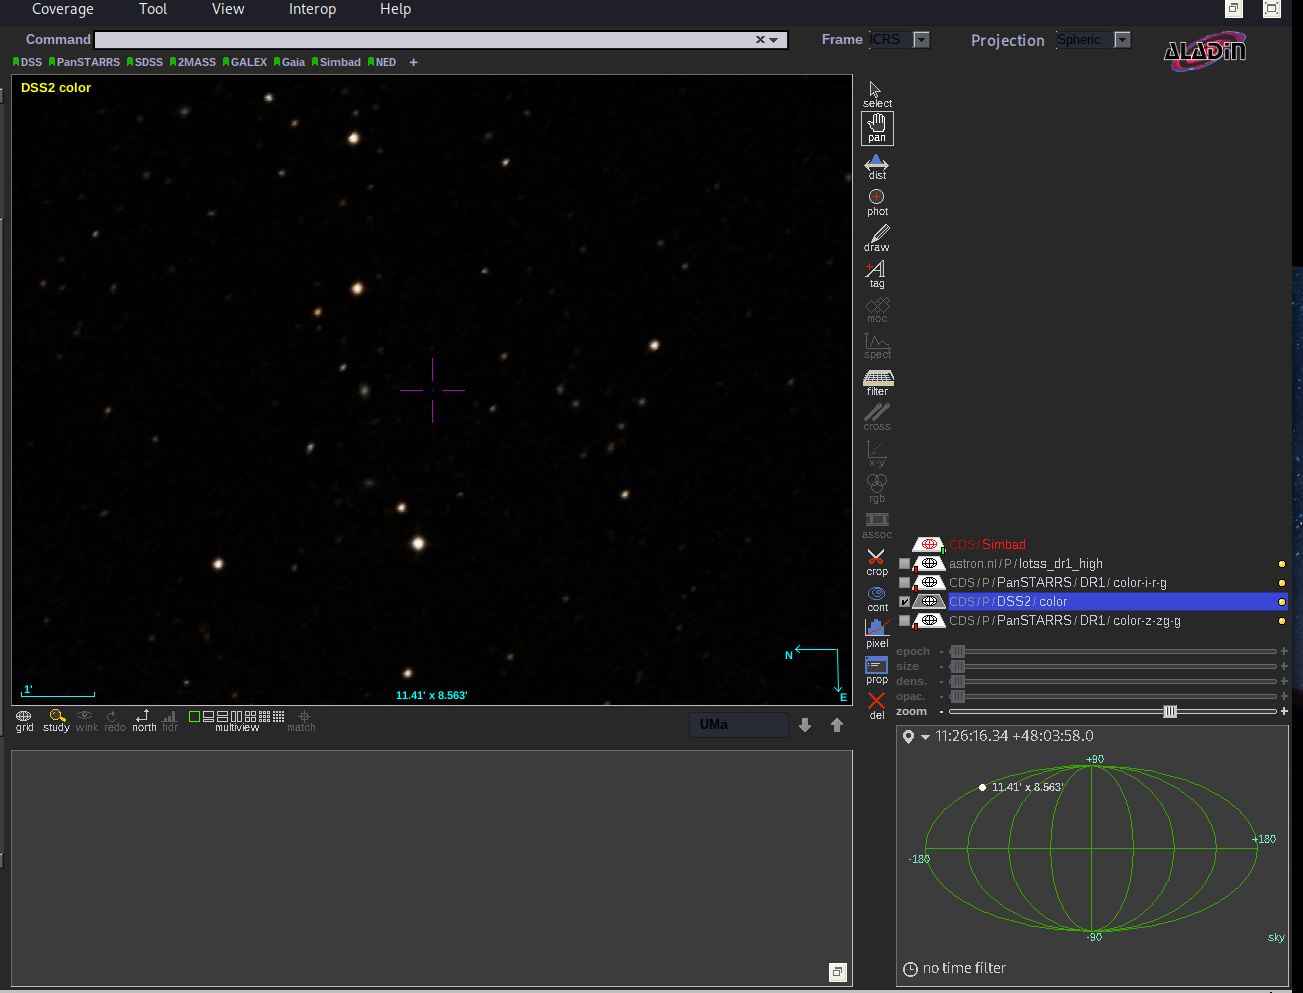Go to next UMa entry with the up arrow
Viewport: 1303px width, 993px height.
coord(837,725)
